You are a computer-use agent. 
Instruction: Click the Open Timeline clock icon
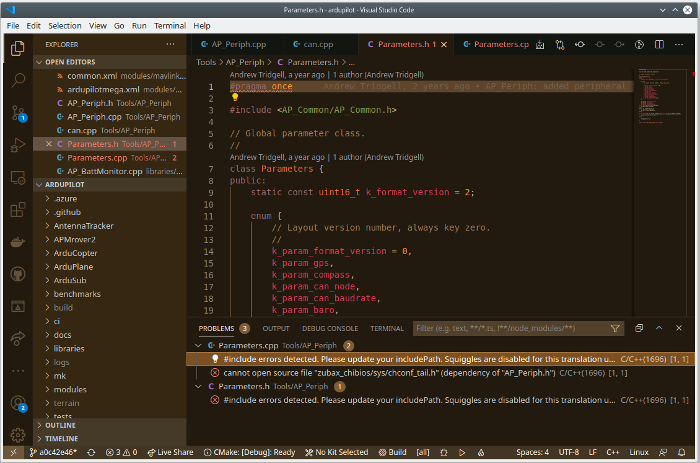(639, 44)
